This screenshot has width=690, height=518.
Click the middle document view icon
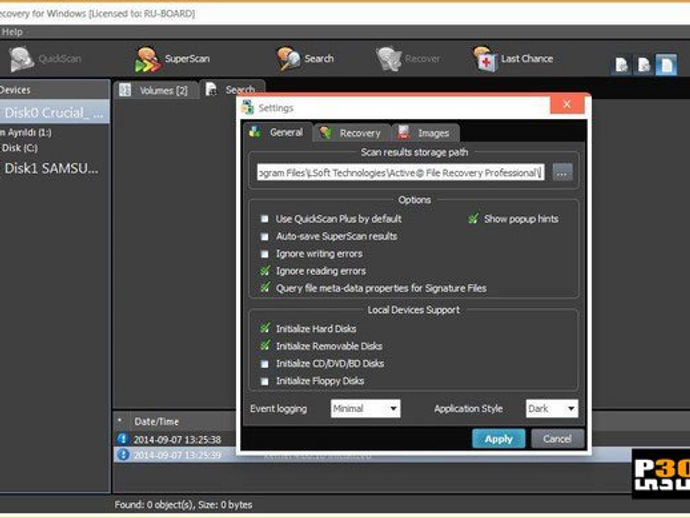click(644, 66)
